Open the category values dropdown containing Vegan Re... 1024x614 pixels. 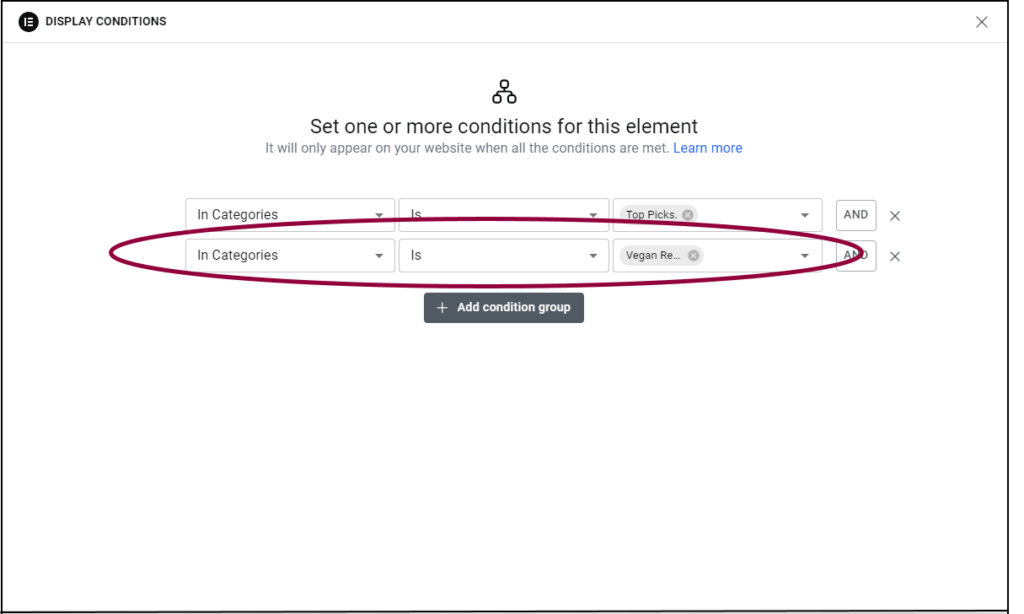[x=804, y=256]
